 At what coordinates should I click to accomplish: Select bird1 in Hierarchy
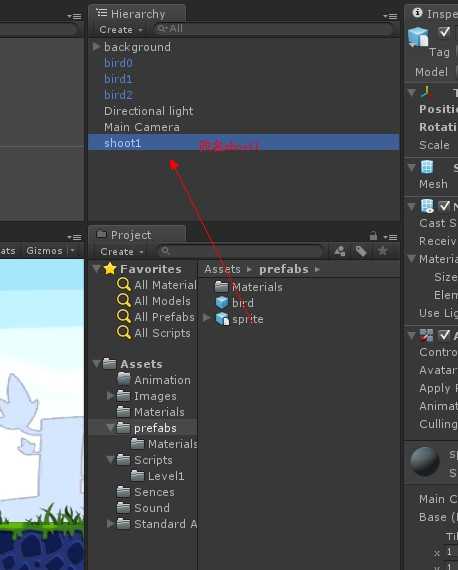pyautogui.click(x=118, y=79)
